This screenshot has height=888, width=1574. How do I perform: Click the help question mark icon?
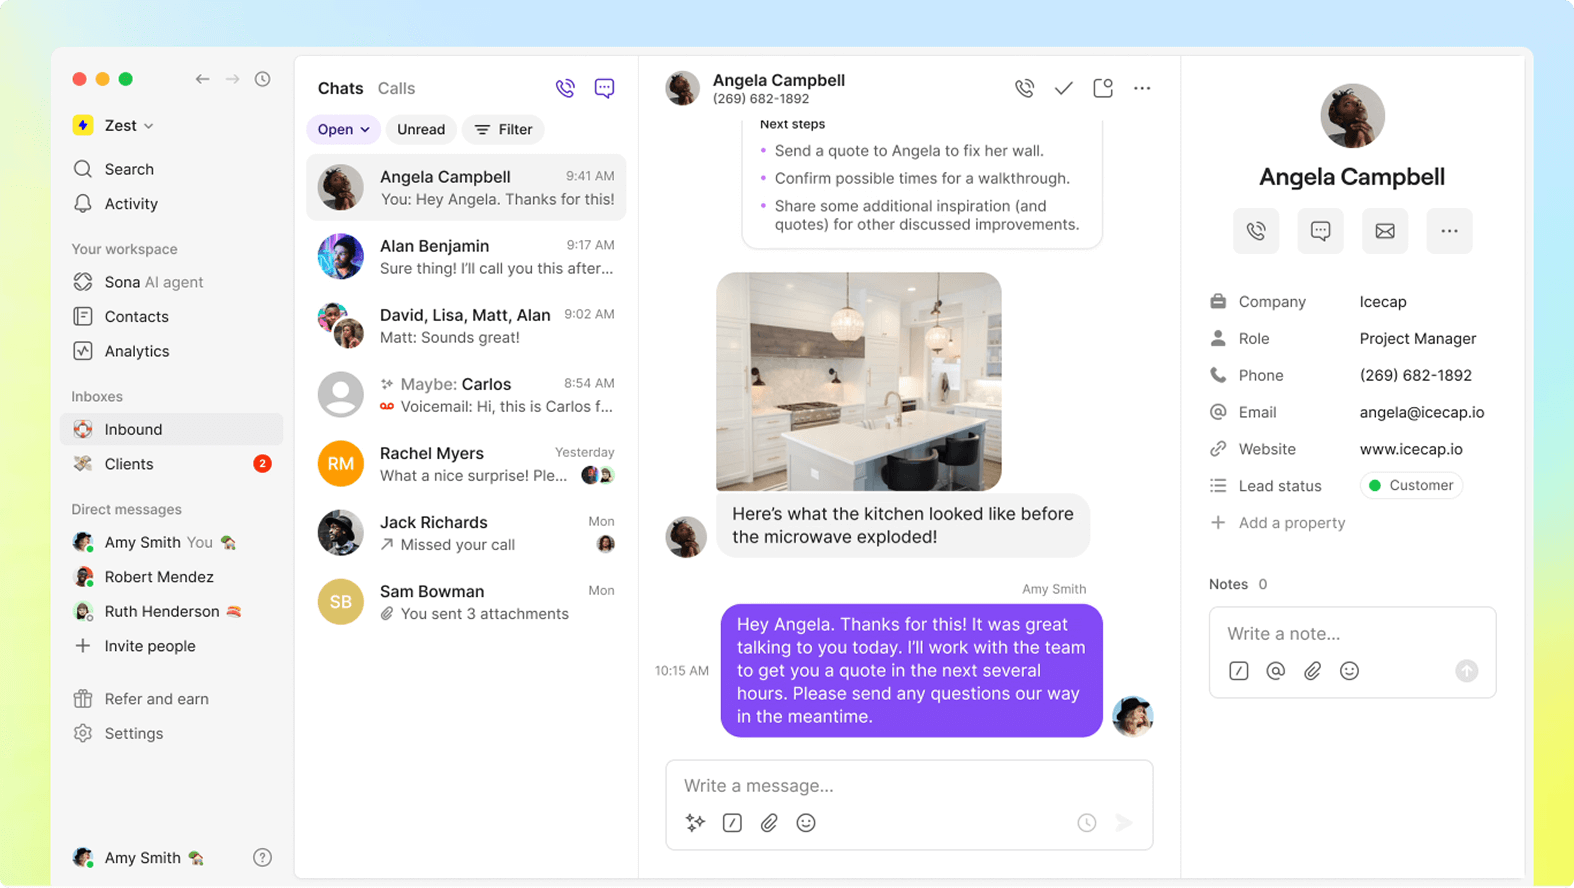click(262, 857)
